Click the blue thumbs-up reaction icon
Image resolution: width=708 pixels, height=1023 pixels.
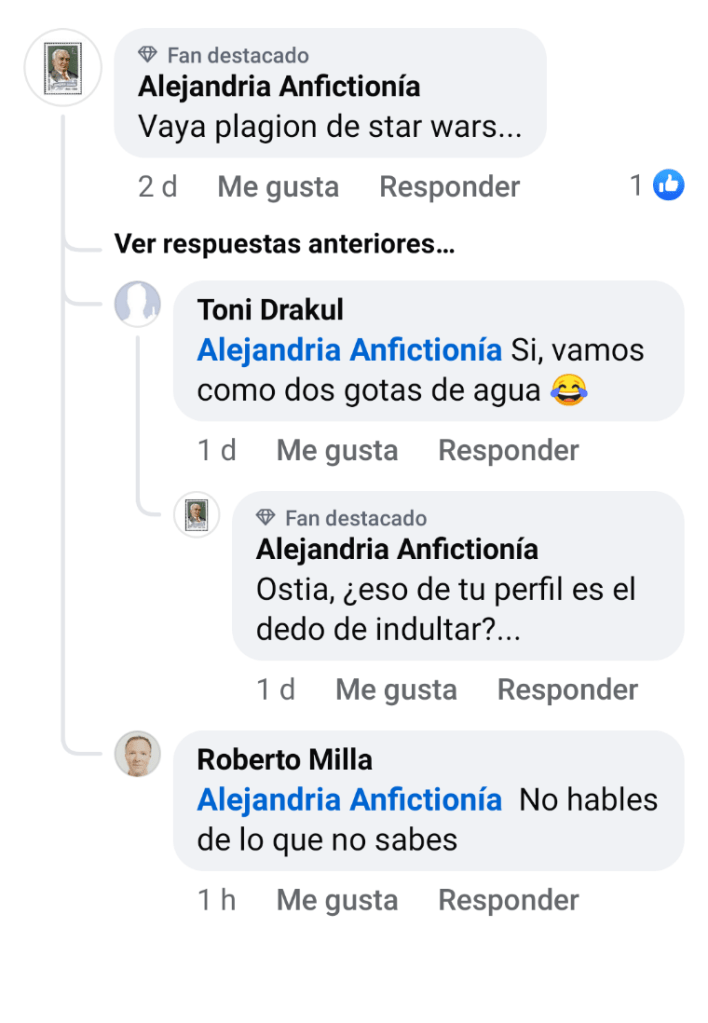(x=668, y=185)
